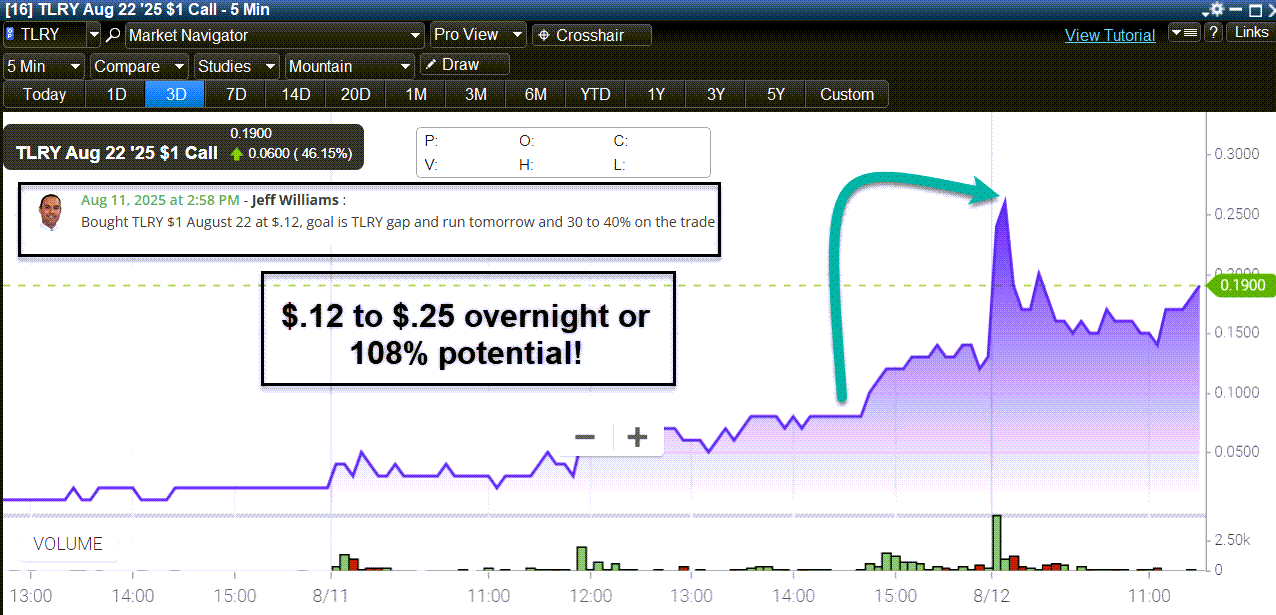Click the question mark help icon
The width and height of the screenshot is (1276, 615).
1212,33
